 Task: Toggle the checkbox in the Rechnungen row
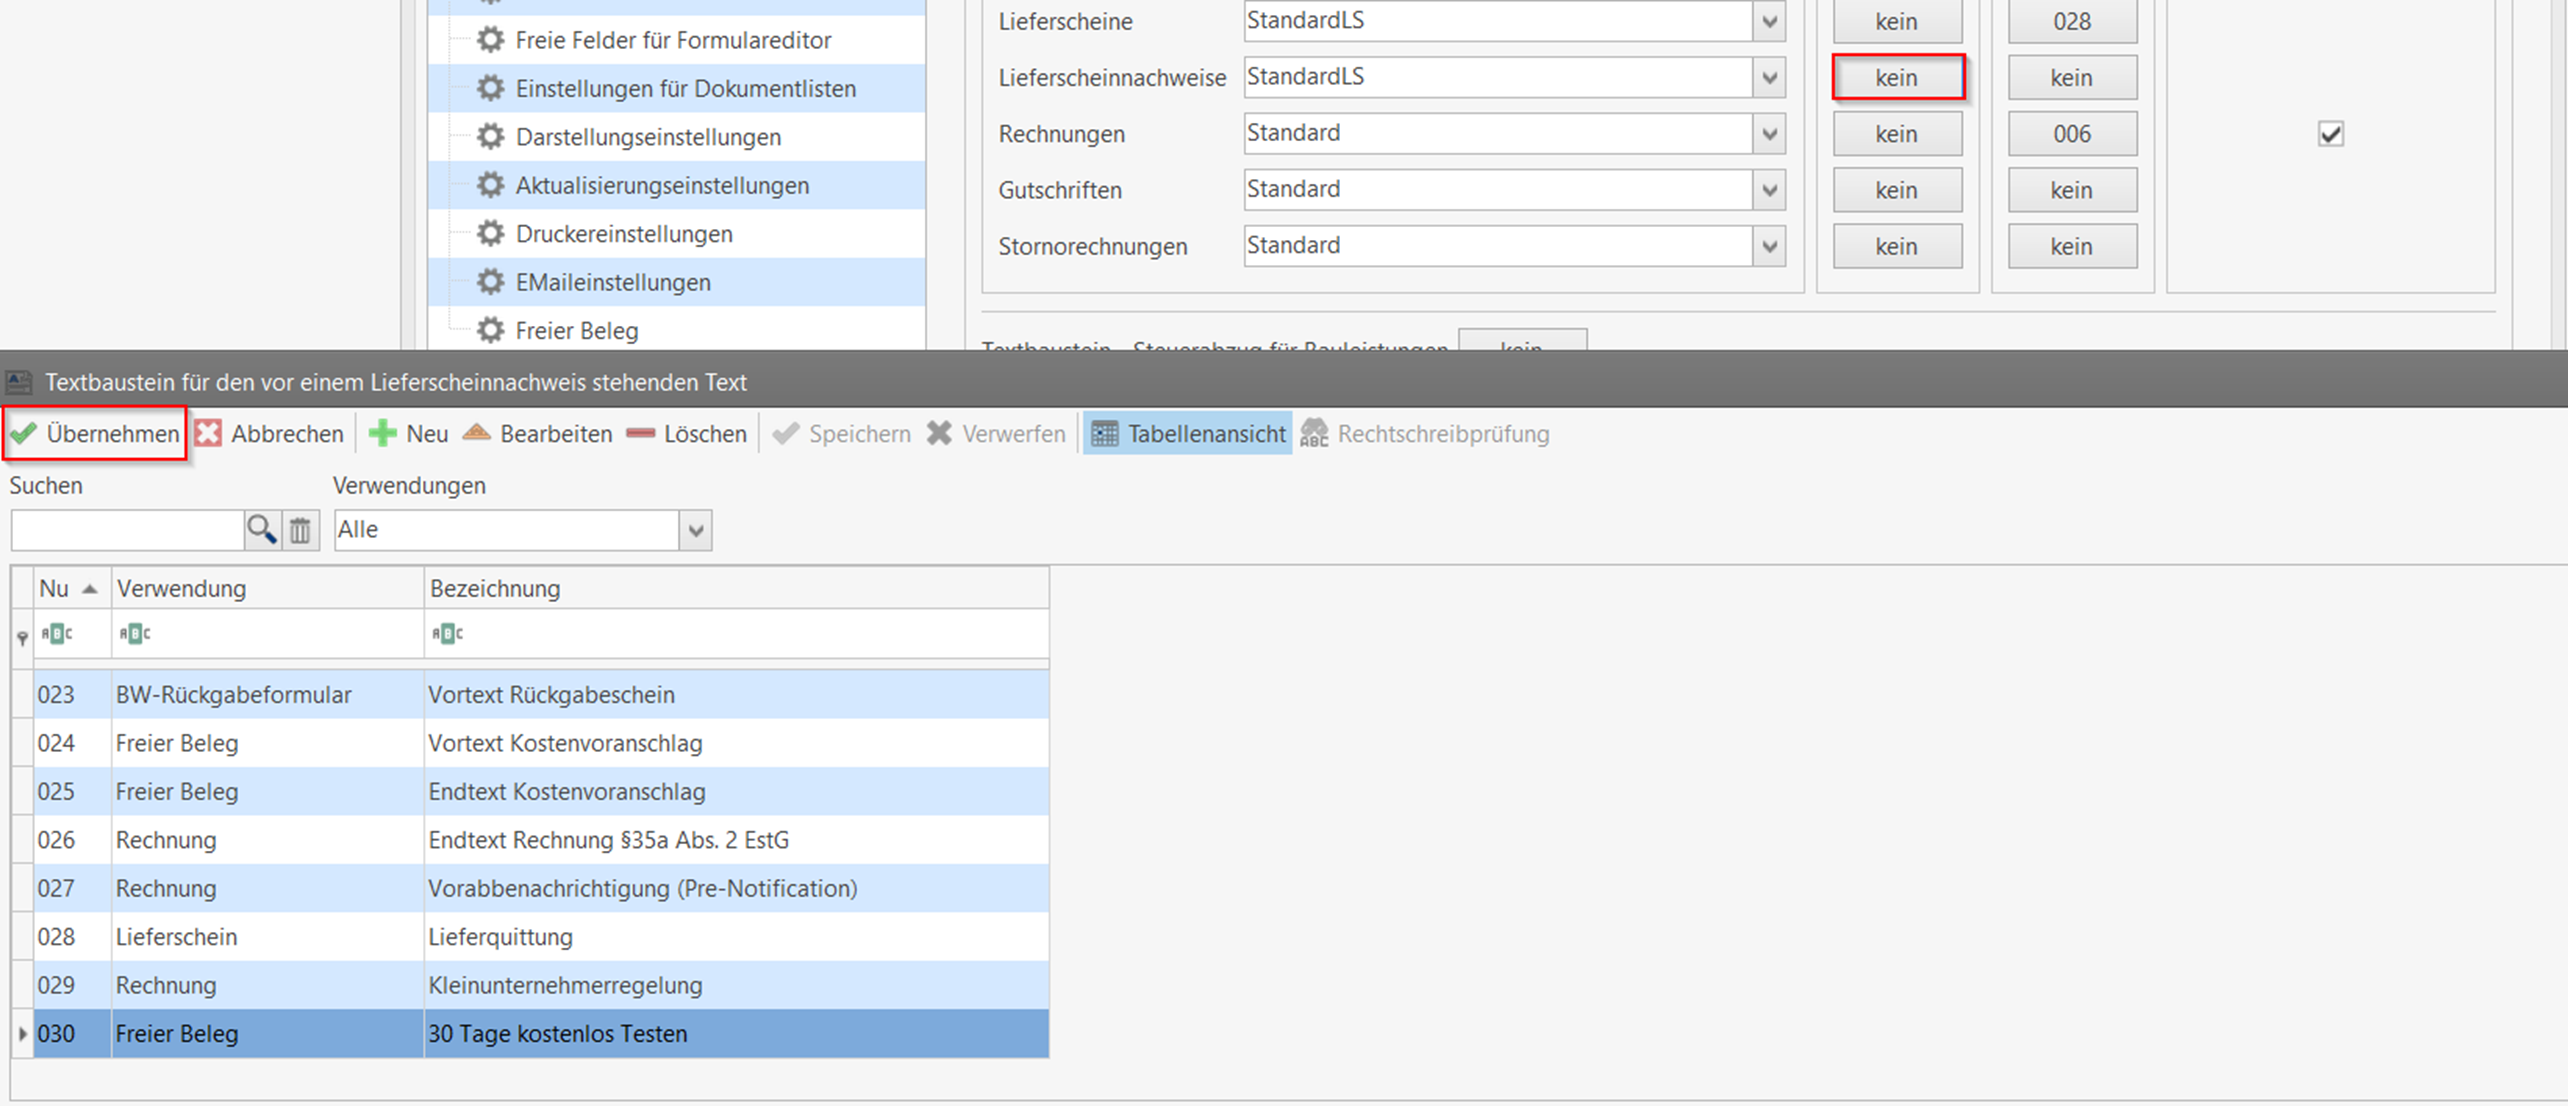point(2330,134)
